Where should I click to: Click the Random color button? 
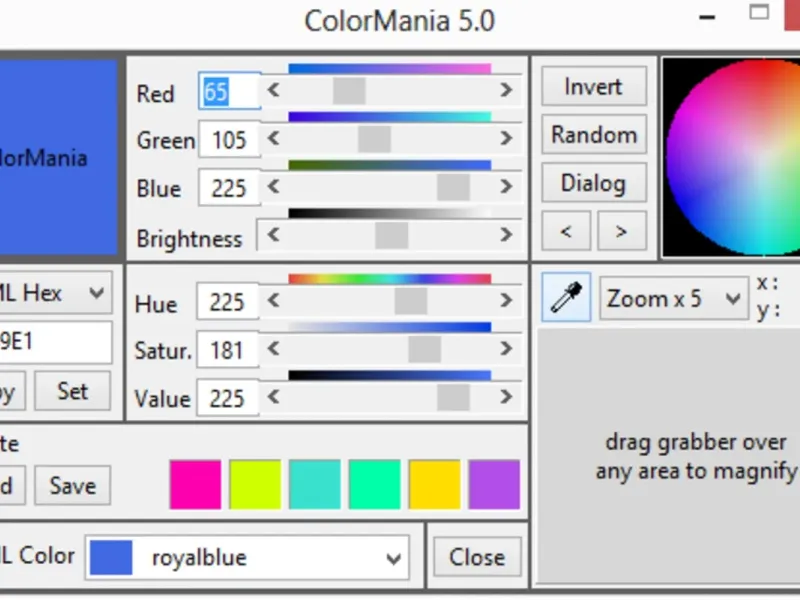594,135
